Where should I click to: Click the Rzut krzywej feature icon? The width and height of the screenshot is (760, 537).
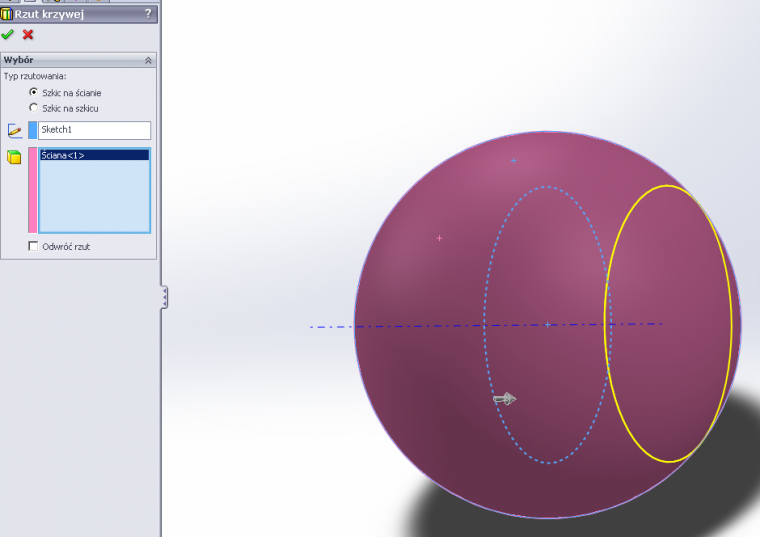coord(6,14)
